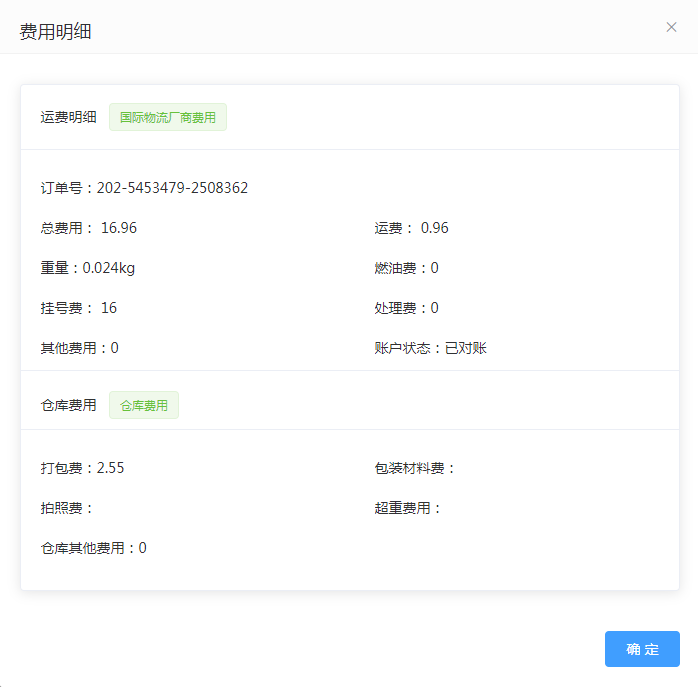Click the 运费明细 section heading
The height and width of the screenshot is (687, 698).
[x=69, y=117]
